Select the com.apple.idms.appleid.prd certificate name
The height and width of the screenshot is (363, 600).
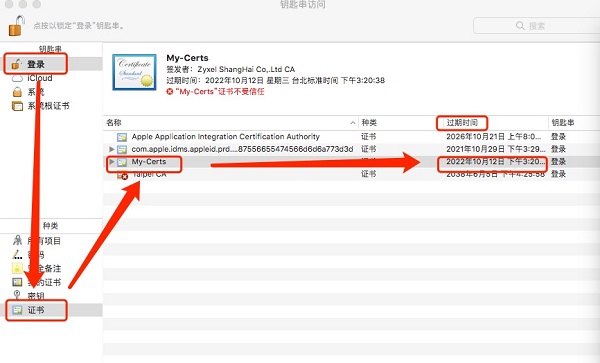[242, 149]
